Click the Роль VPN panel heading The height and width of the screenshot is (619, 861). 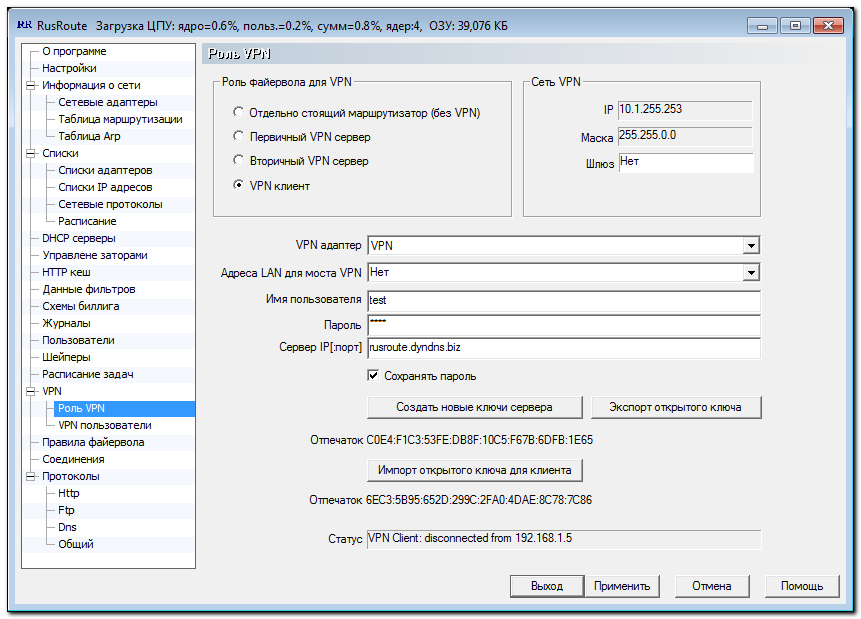[x=239, y=54]
